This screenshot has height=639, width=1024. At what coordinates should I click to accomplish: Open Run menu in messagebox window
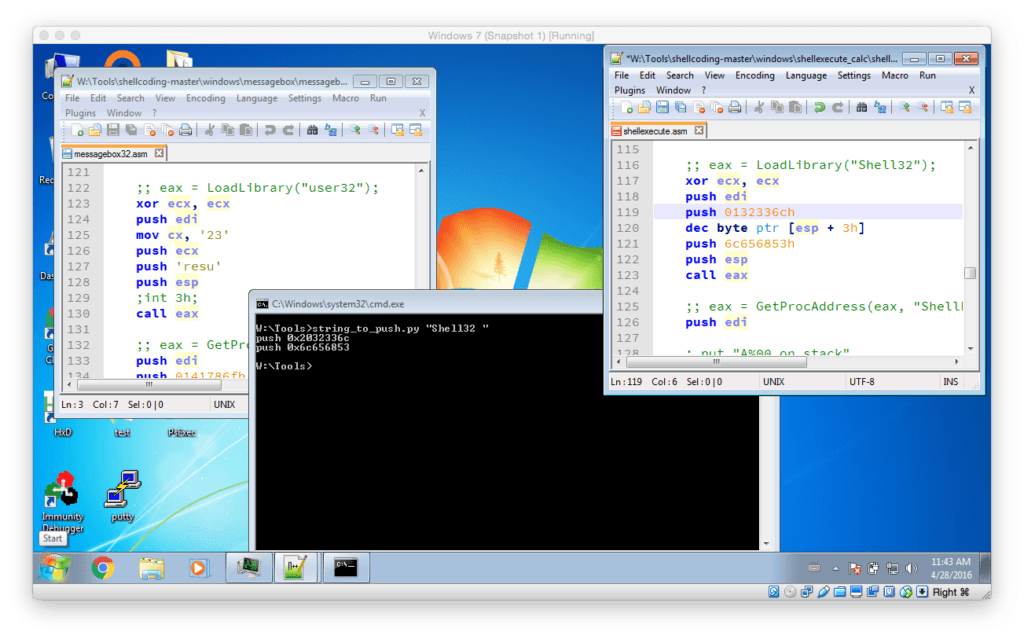coord(378,99)
